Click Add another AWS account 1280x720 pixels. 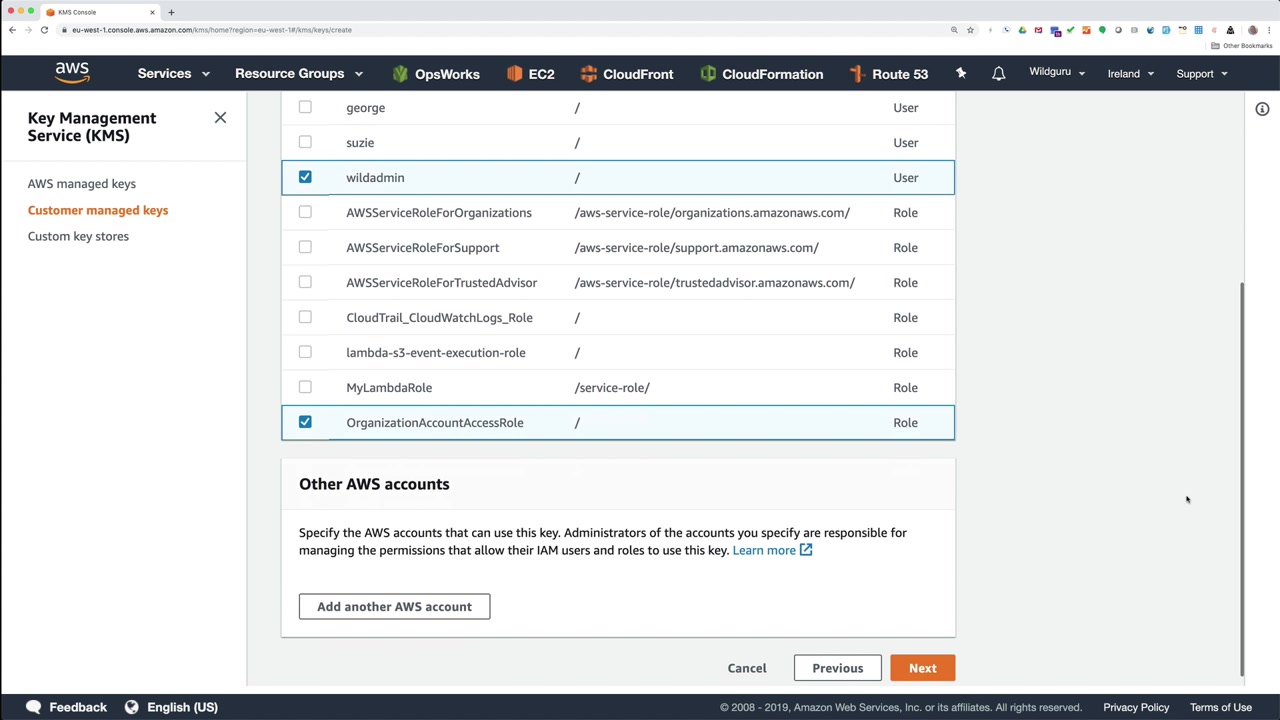(394, 606)
